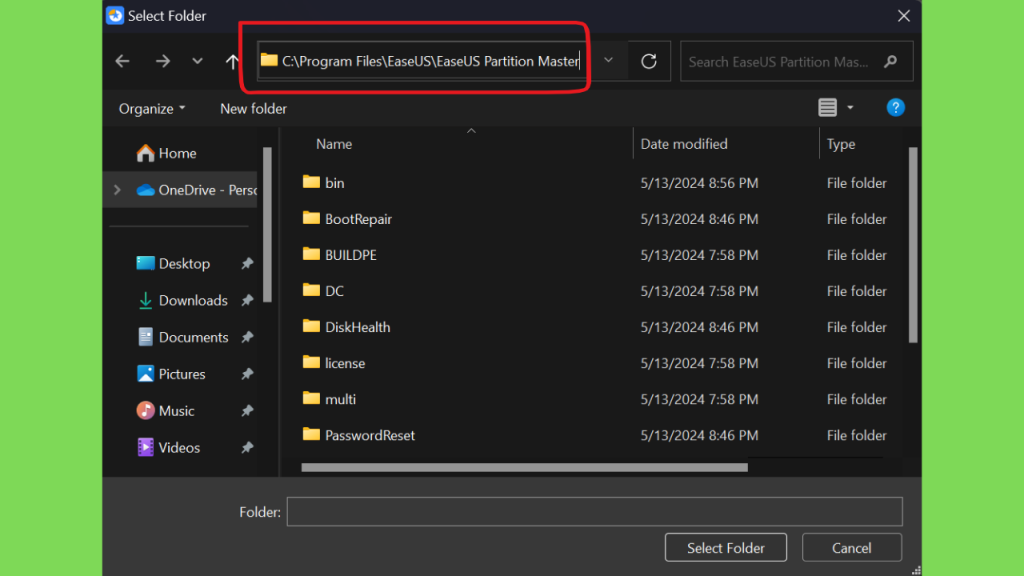The image size is (1024, 576).
Task: Create a New folder
Action: point(253,108)
